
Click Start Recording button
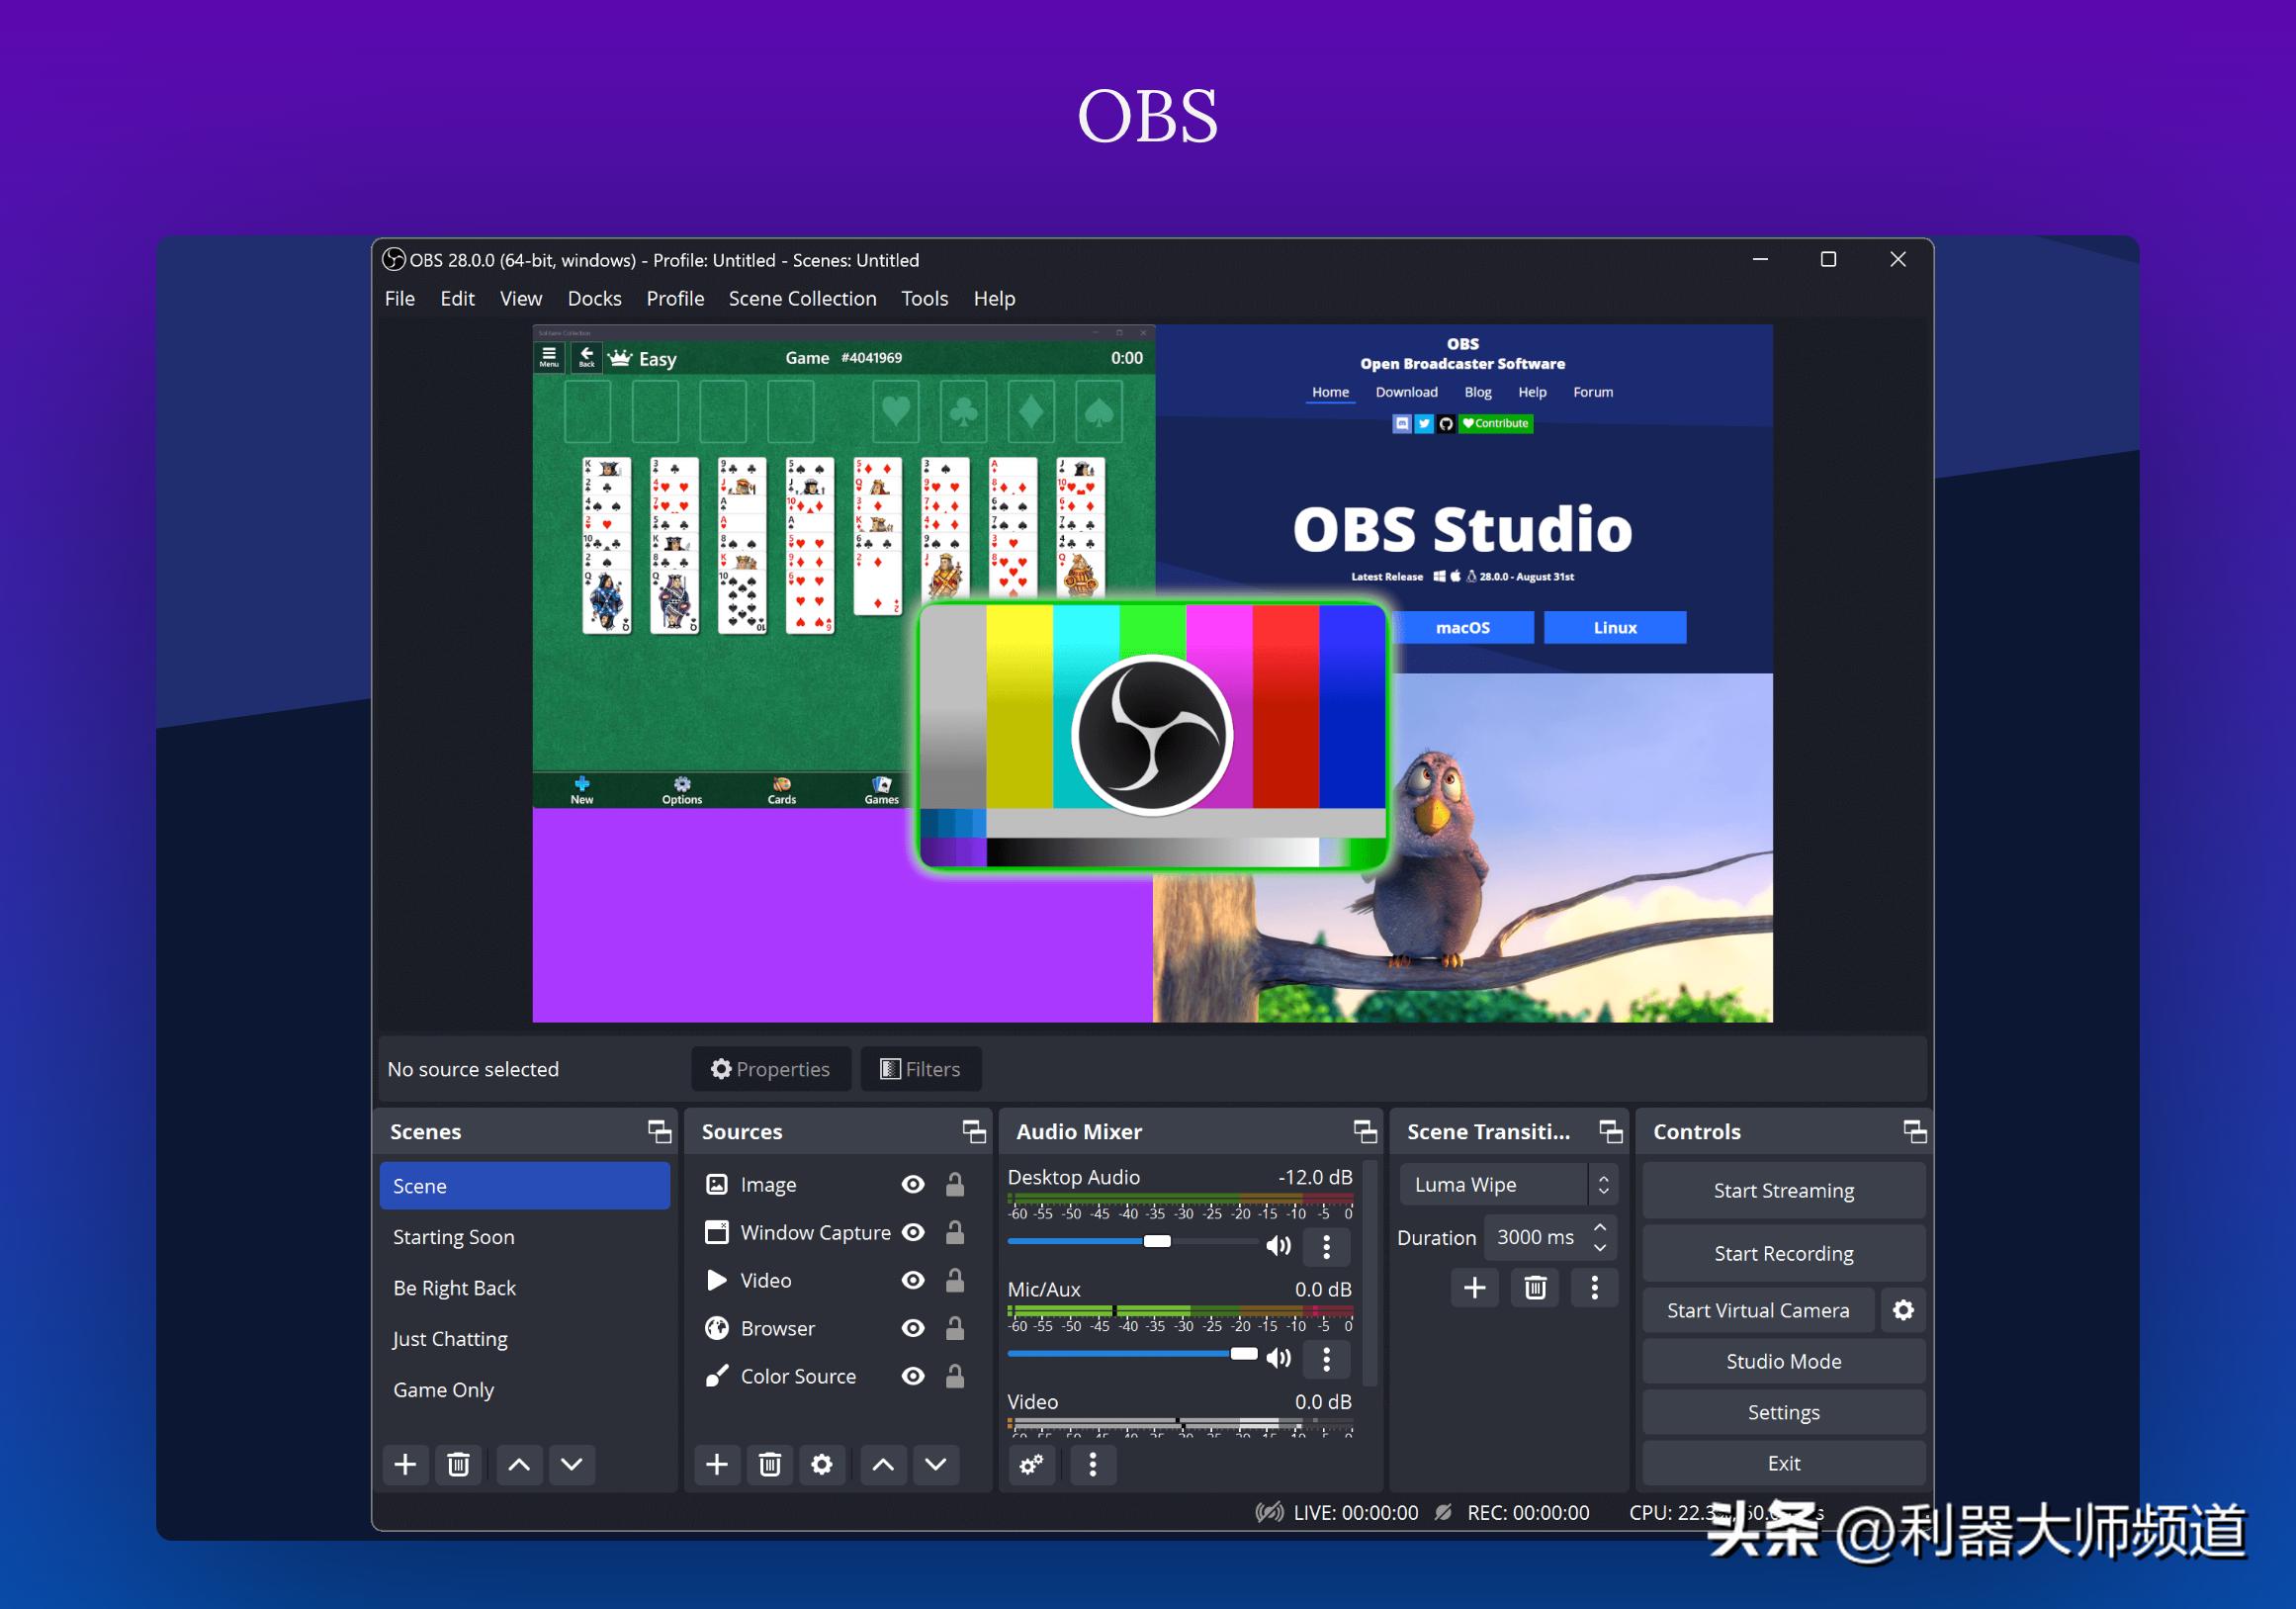point(1783,1253)
